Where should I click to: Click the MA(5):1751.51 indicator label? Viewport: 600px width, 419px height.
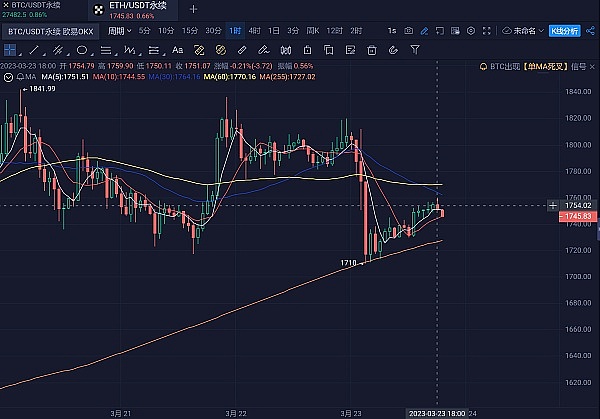coord(65,77)
